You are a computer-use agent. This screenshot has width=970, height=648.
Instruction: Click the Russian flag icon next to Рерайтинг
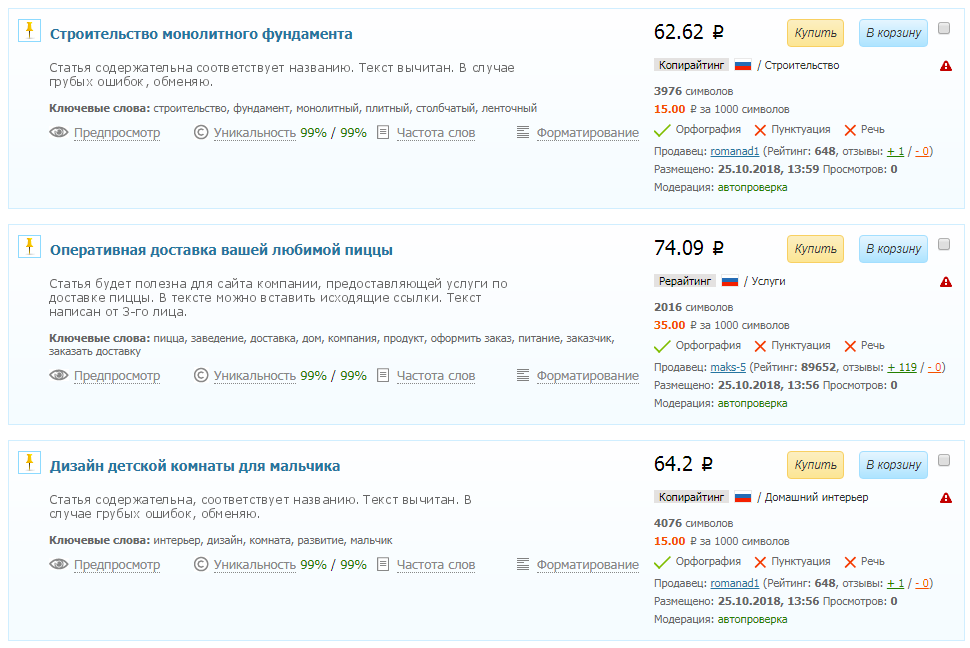click(x=730, y=281)
